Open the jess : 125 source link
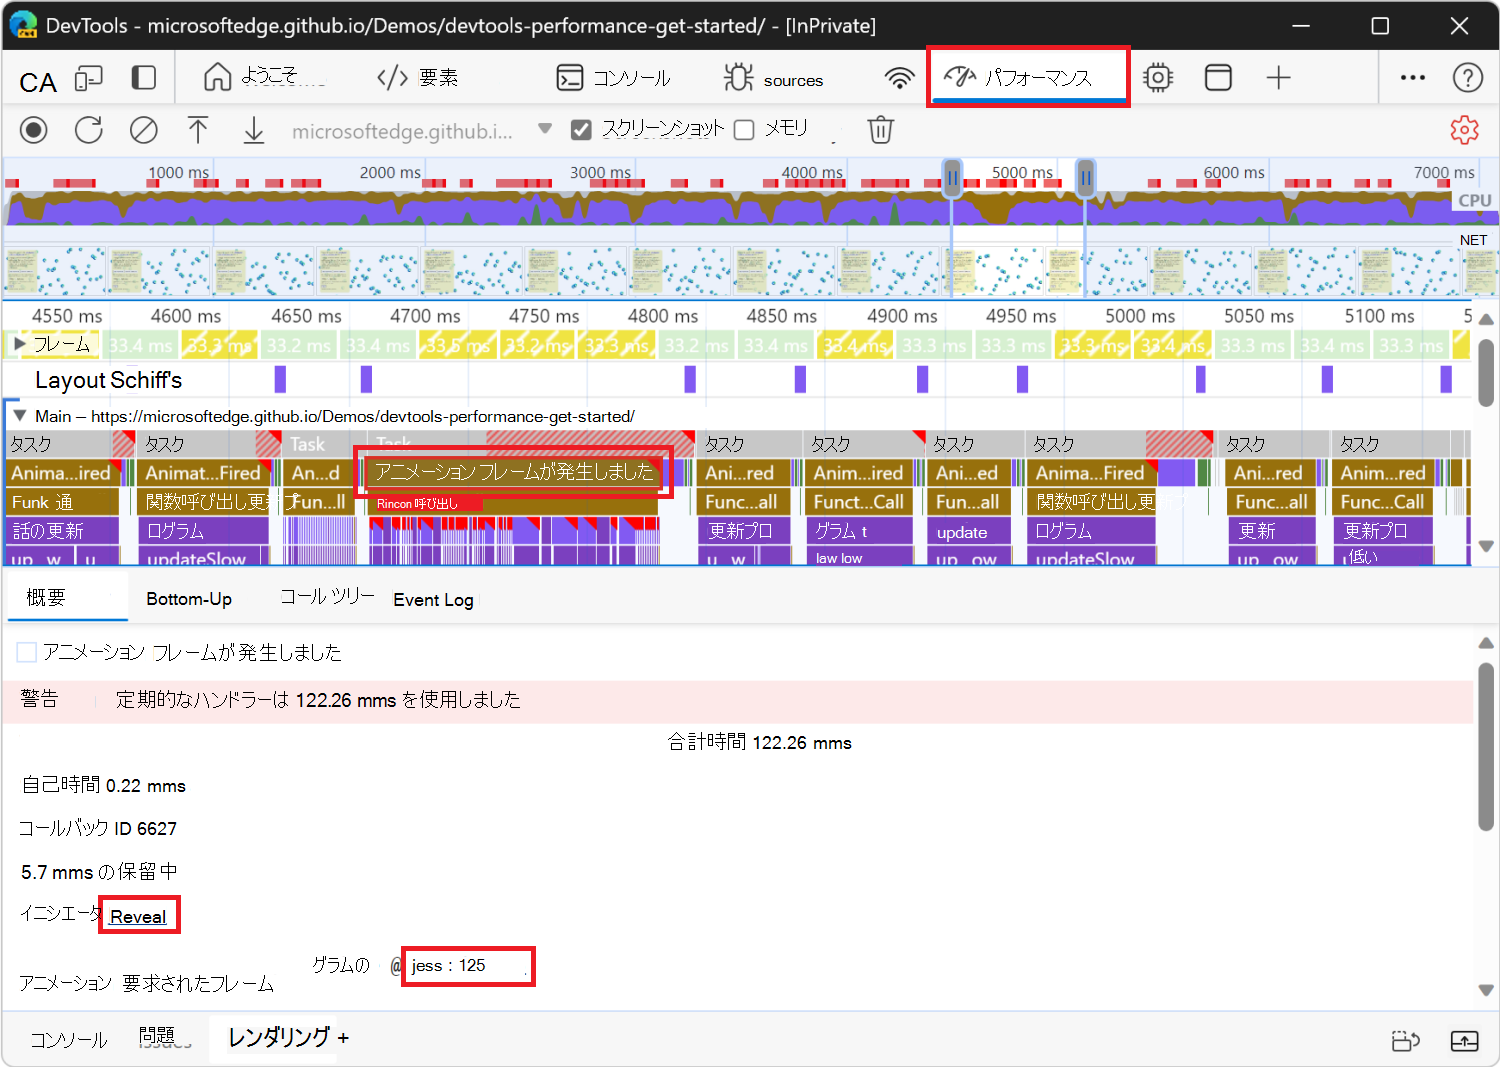The width and height of the screenshot is (1500, 1067). pyautogui.click(x=448, y=965)
